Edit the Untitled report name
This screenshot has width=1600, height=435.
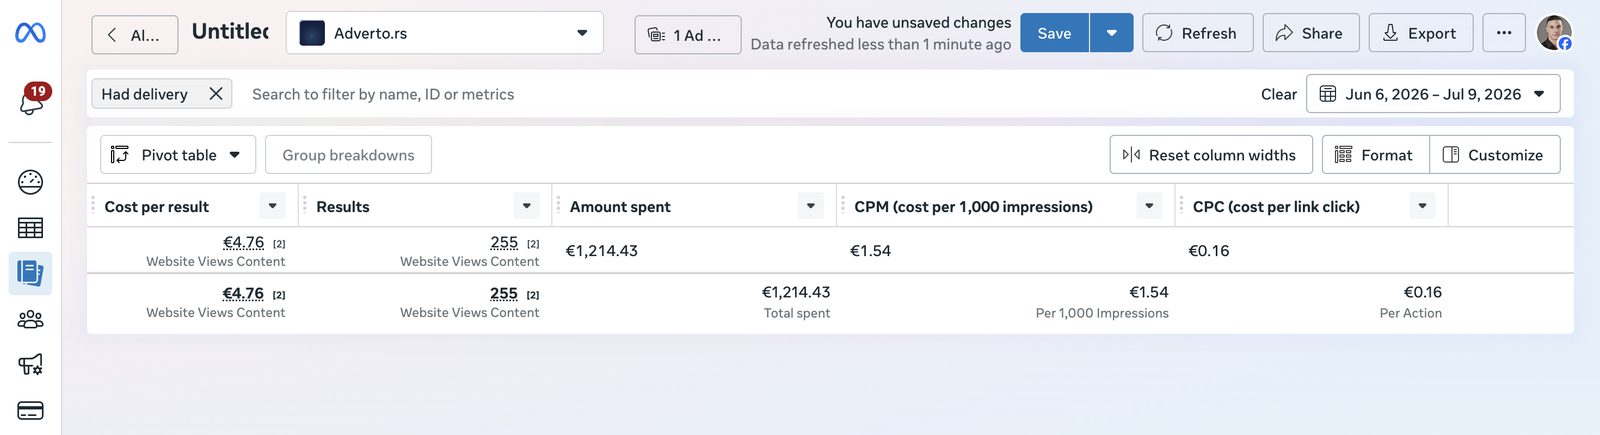[230, 32]
